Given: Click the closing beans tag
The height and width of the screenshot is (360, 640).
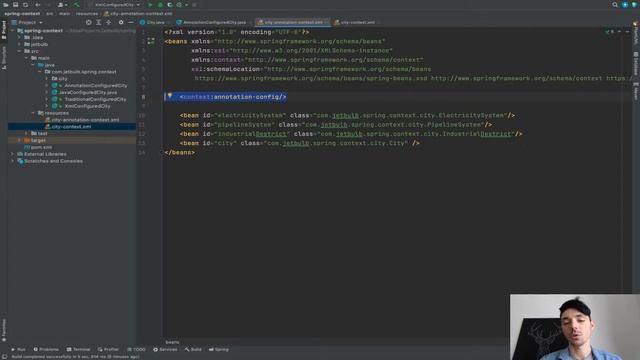Looking at the screenshot, I should coord(180,153).
